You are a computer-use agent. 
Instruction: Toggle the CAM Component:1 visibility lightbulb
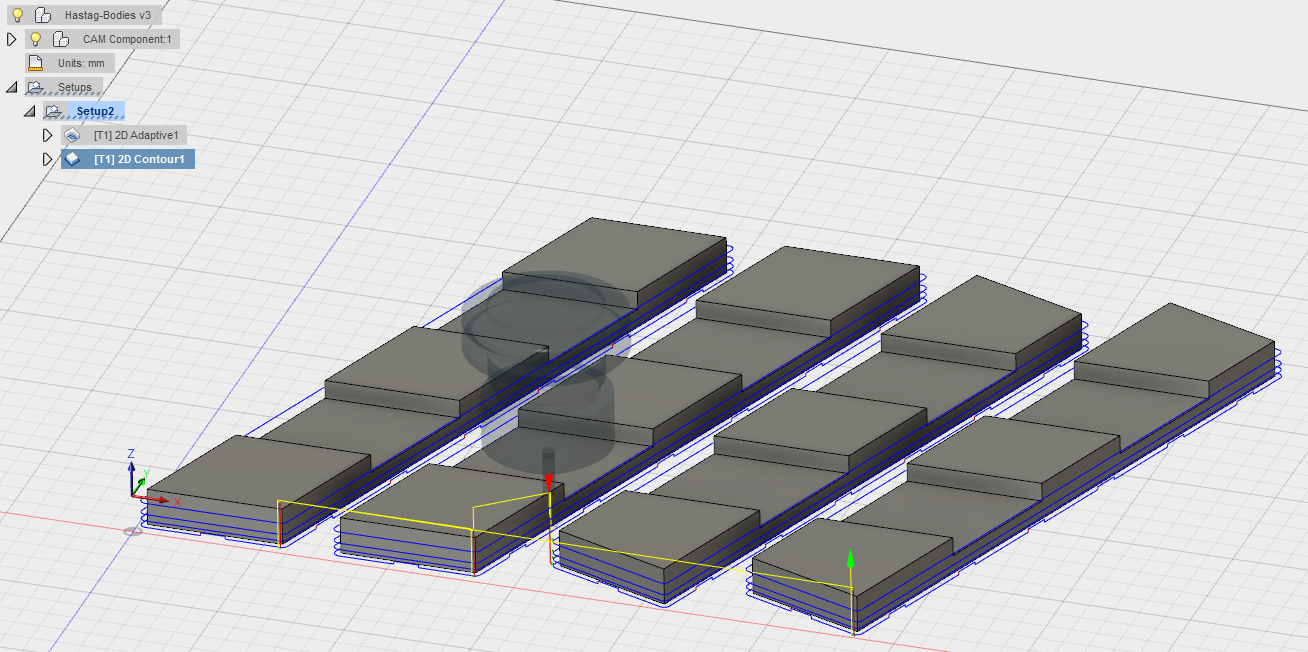36,39
